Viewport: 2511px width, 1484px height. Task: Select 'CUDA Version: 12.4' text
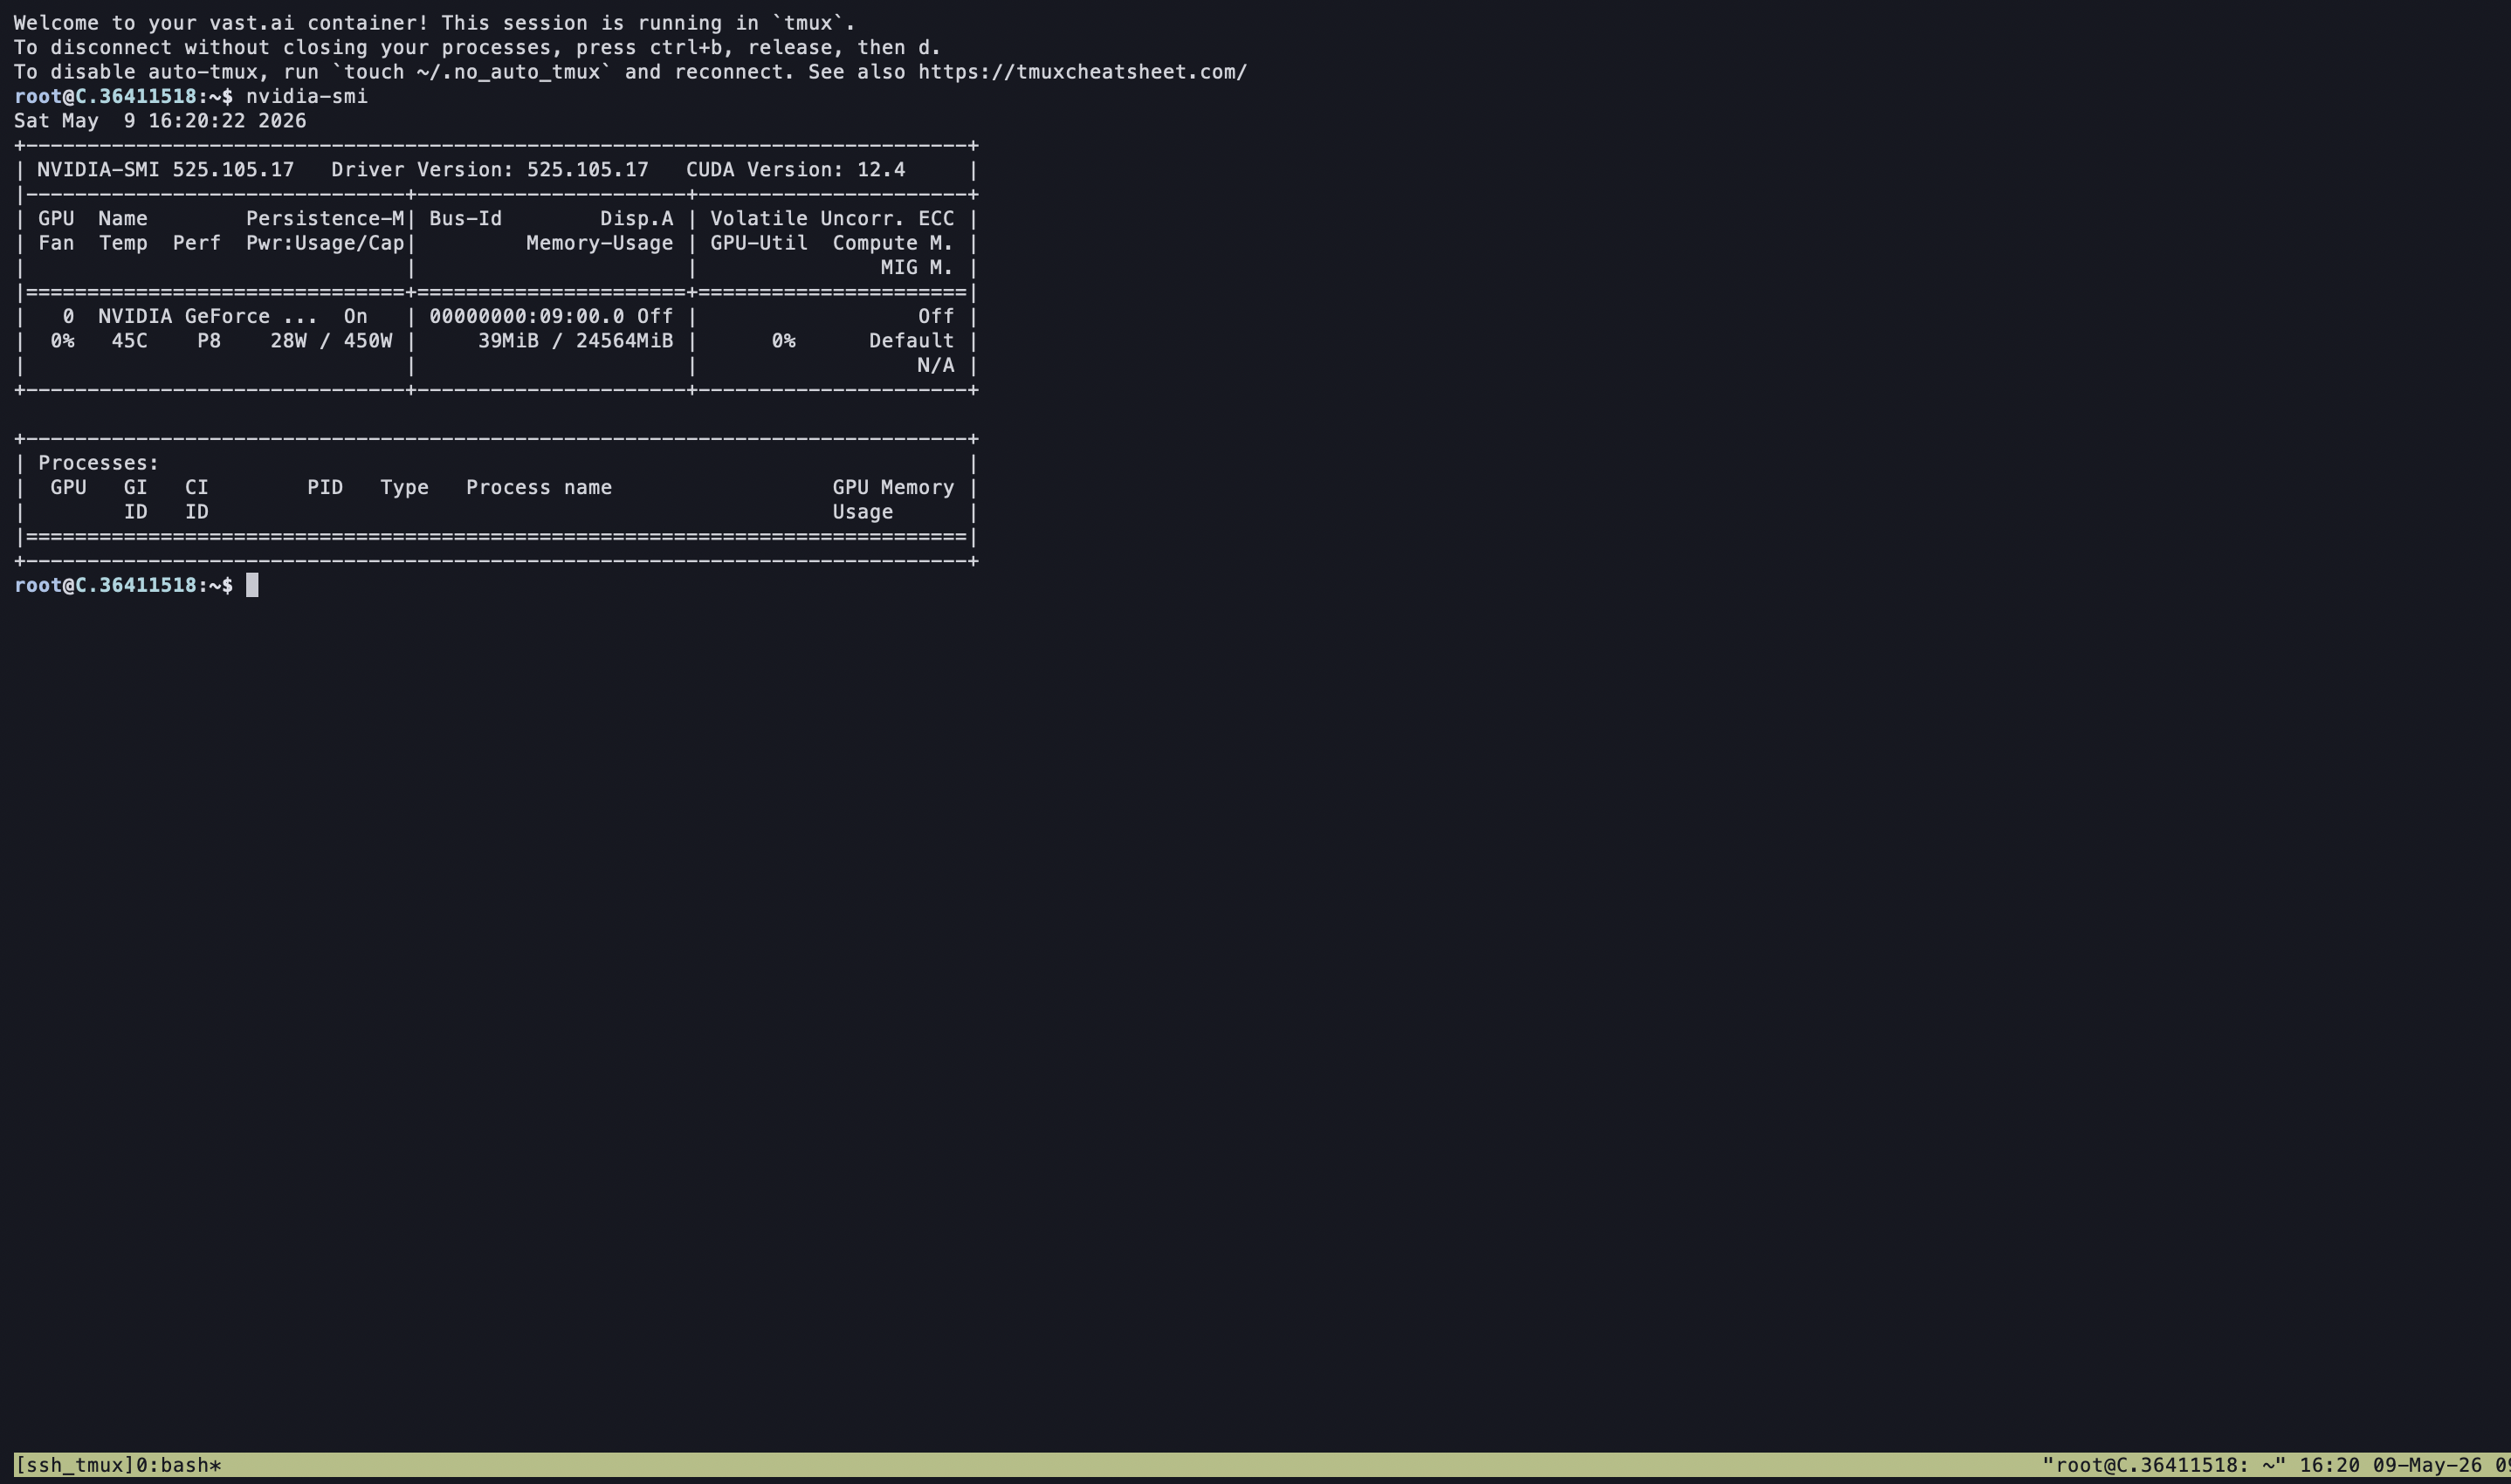tap(796, 170)
